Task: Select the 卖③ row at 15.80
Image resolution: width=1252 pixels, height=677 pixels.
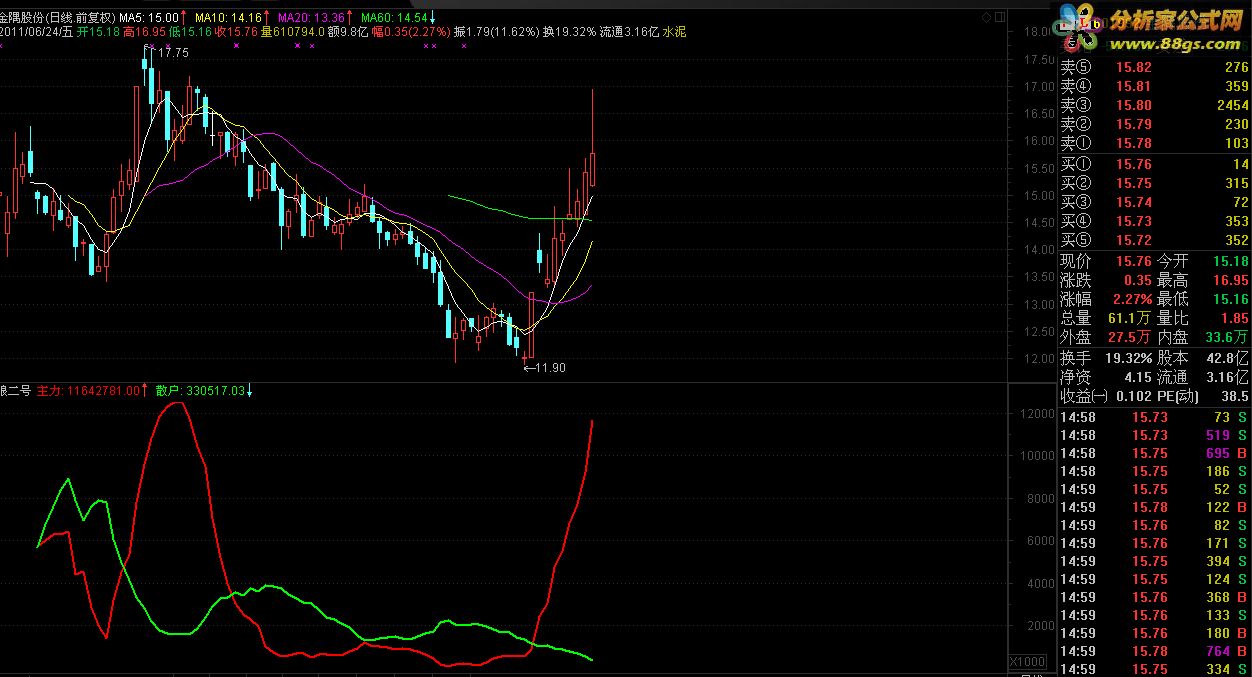Action: [1155, 105]
